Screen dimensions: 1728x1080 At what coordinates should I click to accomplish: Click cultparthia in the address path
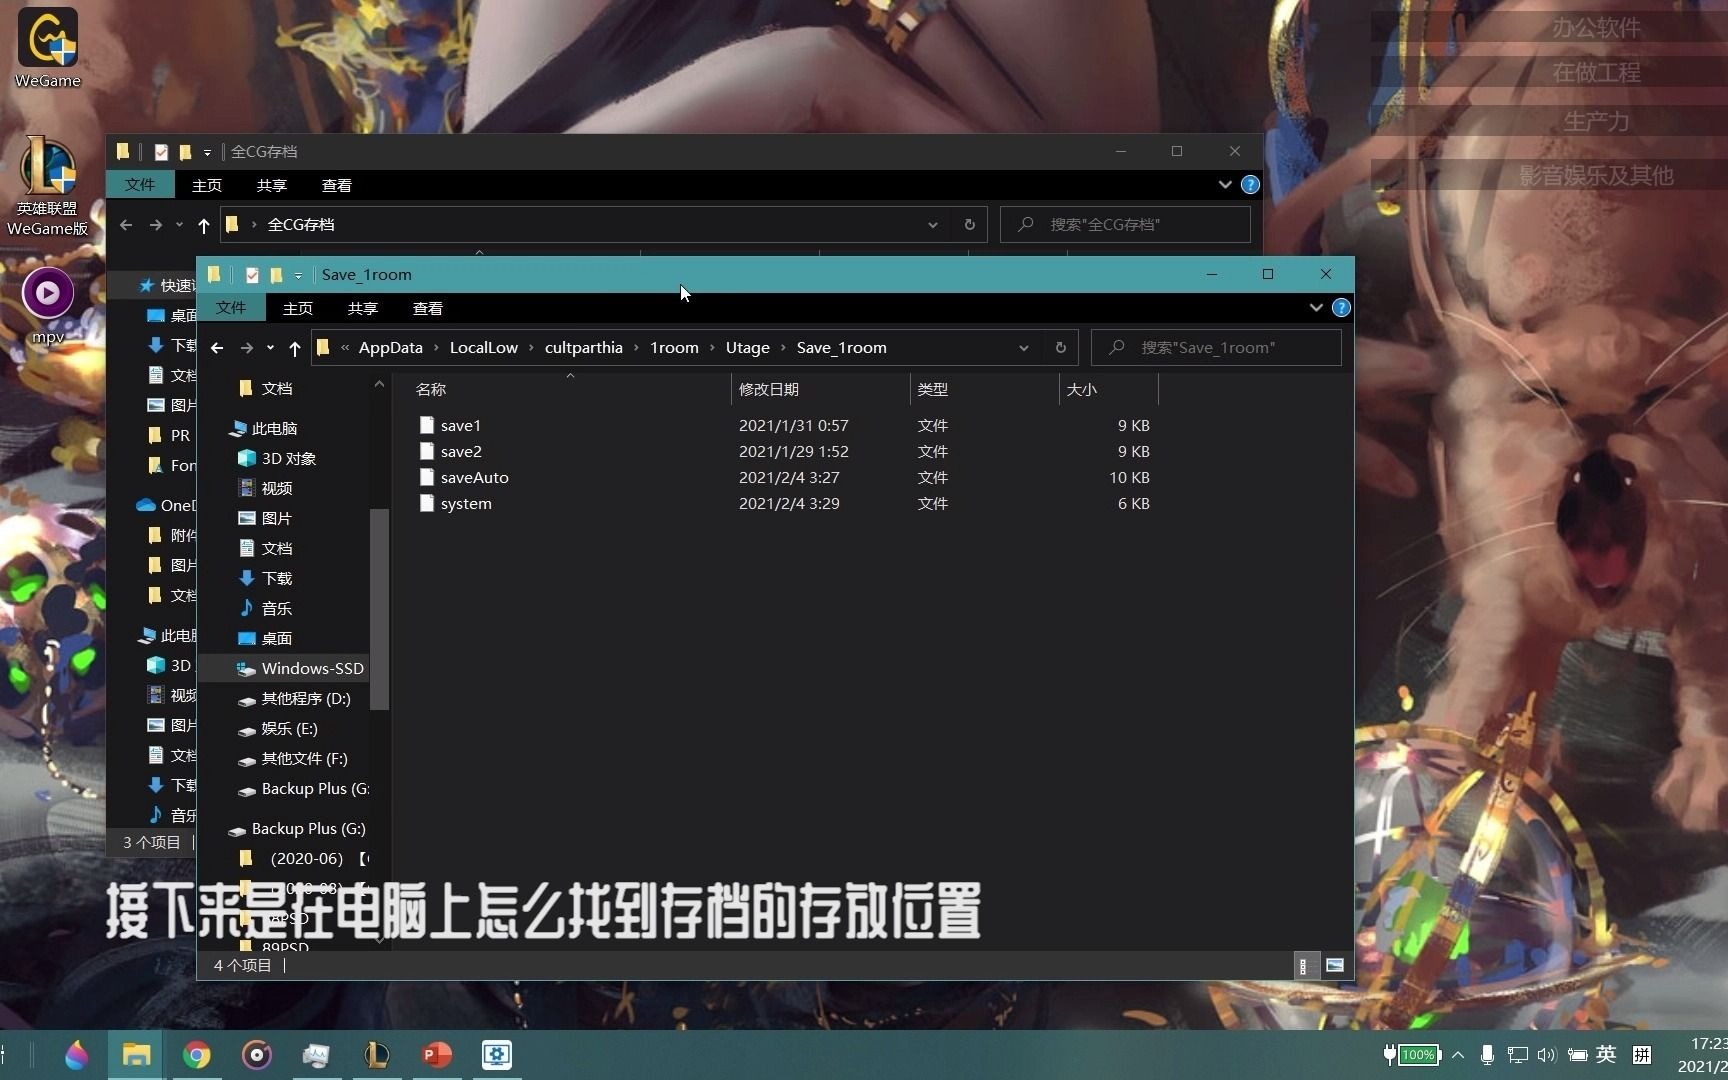click(584, 348)
